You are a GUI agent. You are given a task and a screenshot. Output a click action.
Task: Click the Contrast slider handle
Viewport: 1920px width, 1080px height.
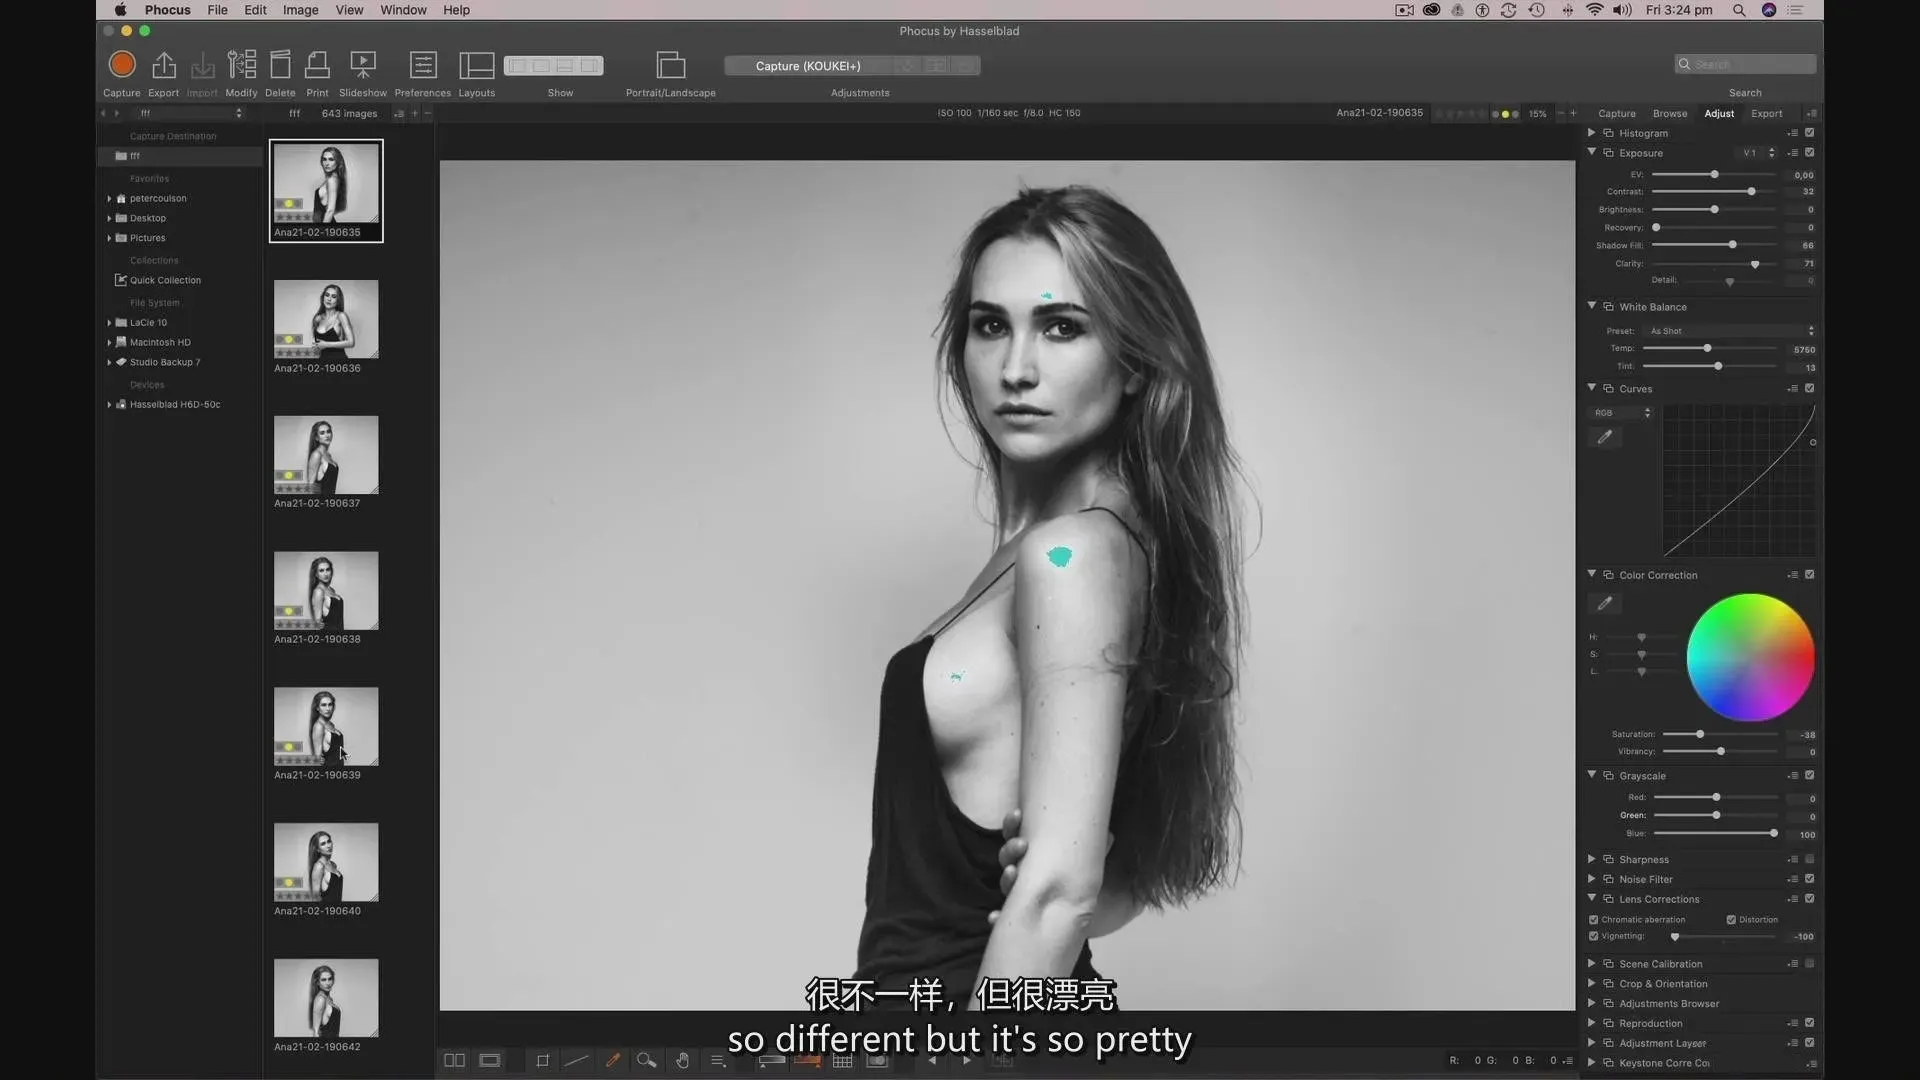tap(1751, 192)
